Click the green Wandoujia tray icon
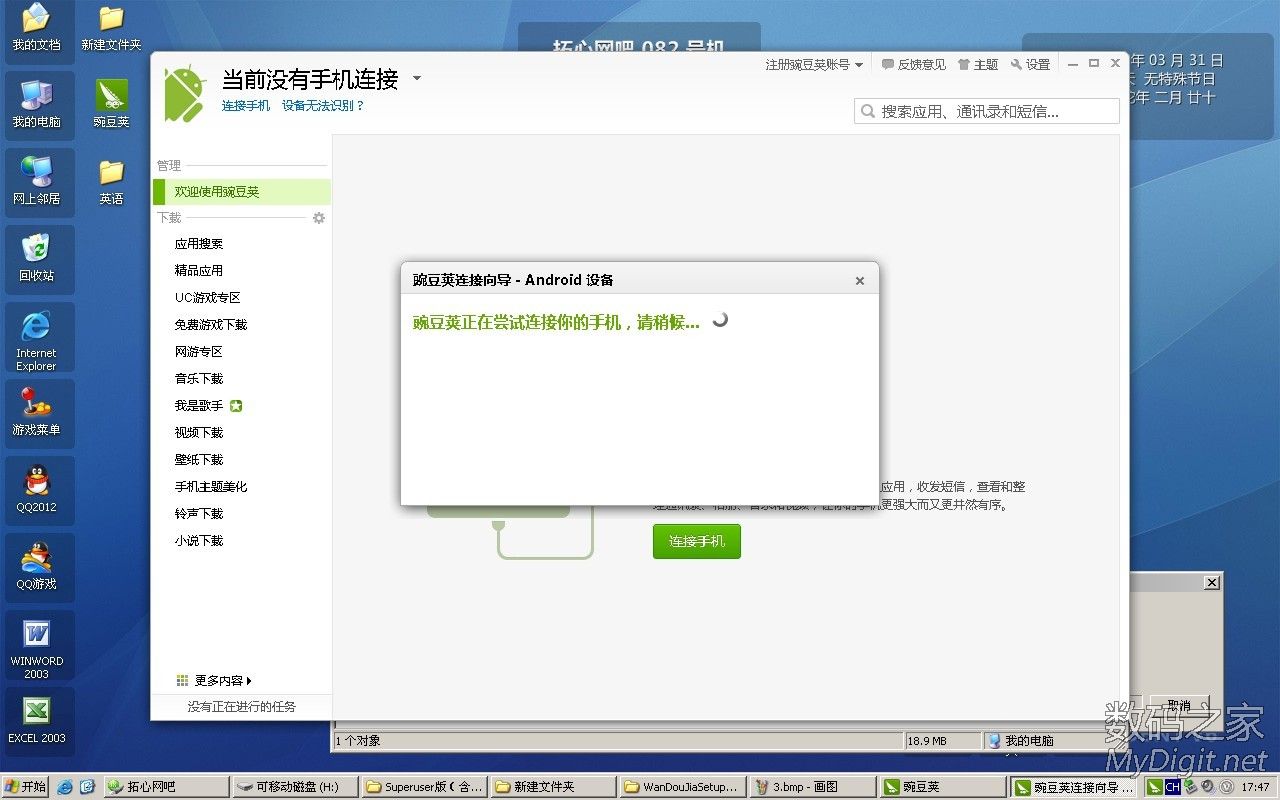 (x=1154, y=787)
